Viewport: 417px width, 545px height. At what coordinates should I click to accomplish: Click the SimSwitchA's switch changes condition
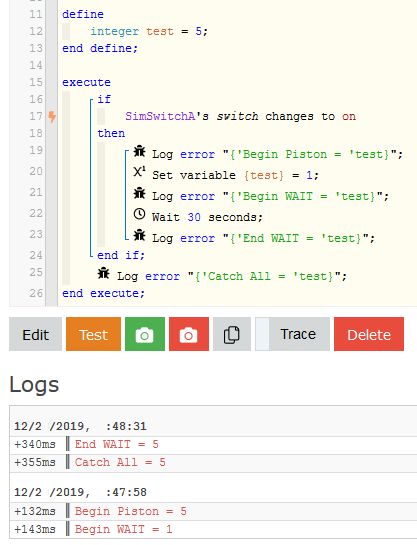pos(240,116)
